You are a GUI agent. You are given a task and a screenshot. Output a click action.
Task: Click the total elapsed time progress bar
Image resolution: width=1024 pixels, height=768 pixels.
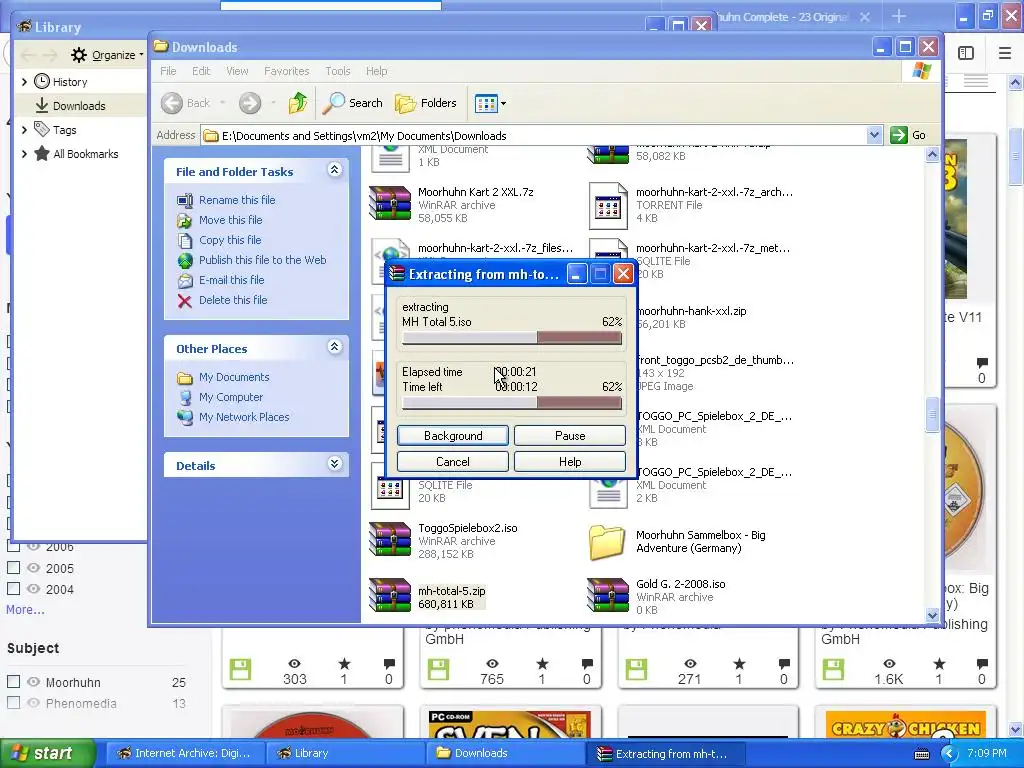coord(512,403)
